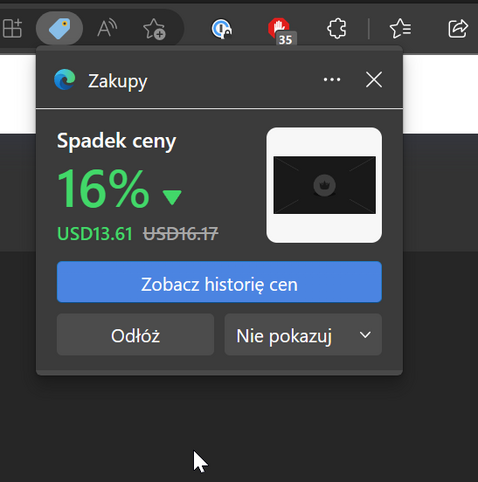Screen dimensions: 478x482
Task: Open the red AdBlock extension icon
Action: 280,29
